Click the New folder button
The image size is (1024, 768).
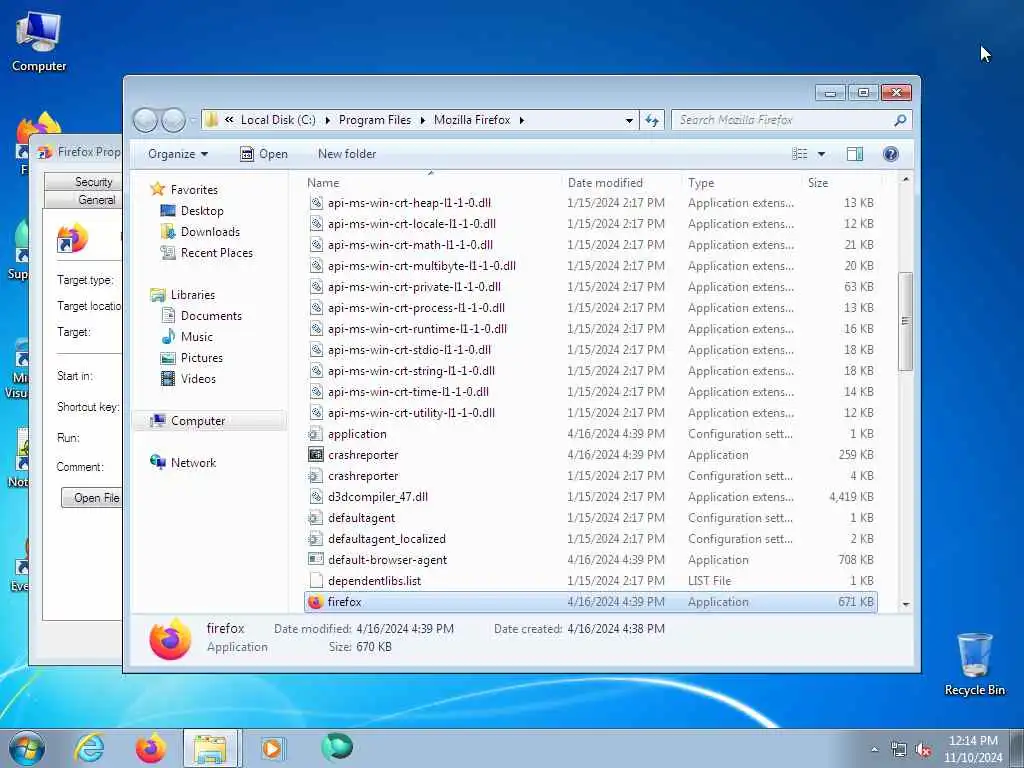pos(347,154)
